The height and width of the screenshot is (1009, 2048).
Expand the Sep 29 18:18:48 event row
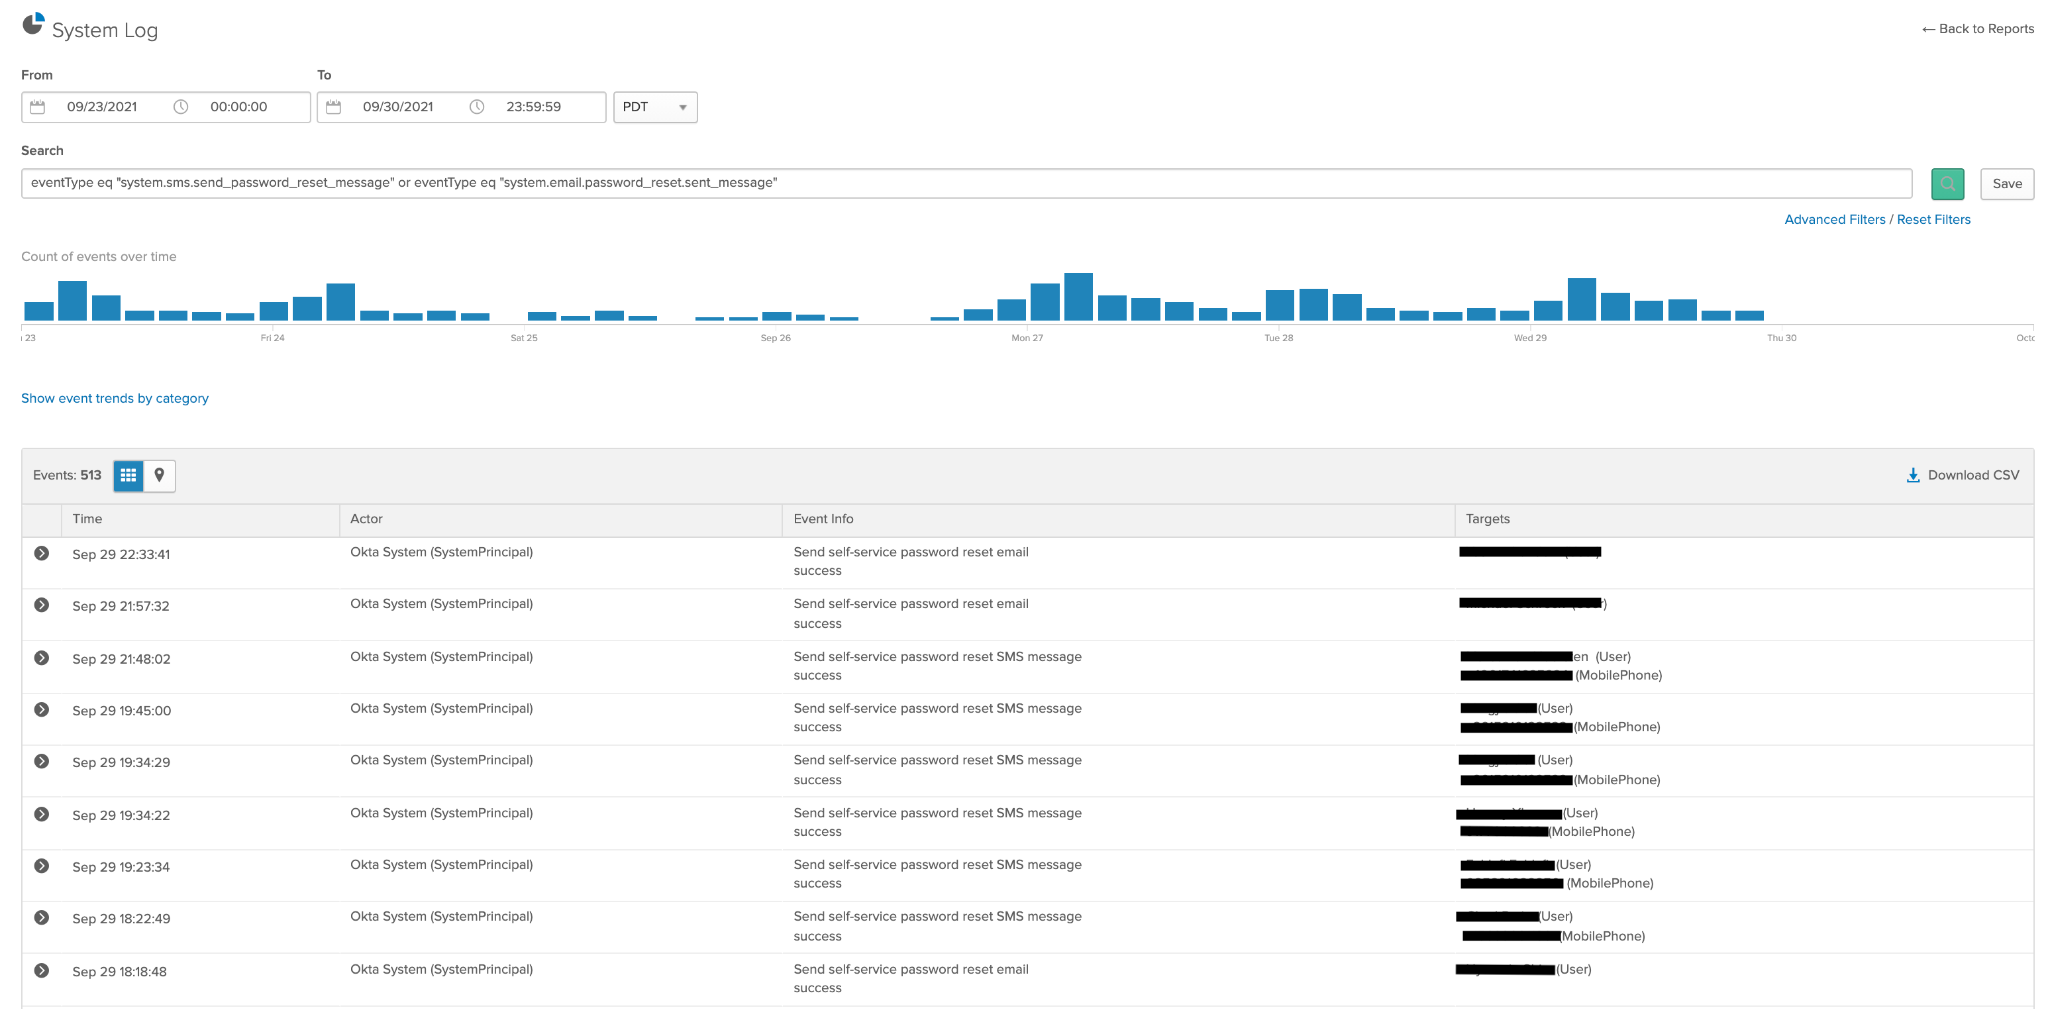41,969
